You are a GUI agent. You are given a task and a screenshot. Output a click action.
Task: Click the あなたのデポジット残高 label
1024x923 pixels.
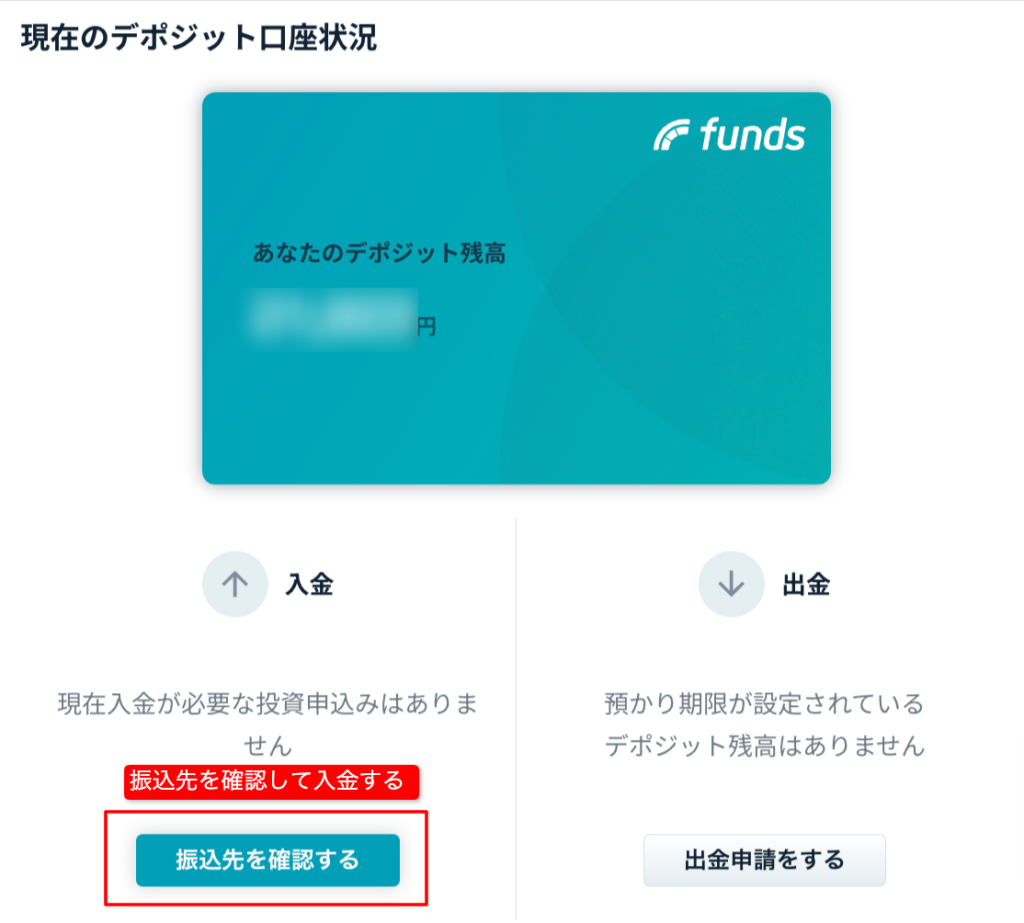[379, 253]
